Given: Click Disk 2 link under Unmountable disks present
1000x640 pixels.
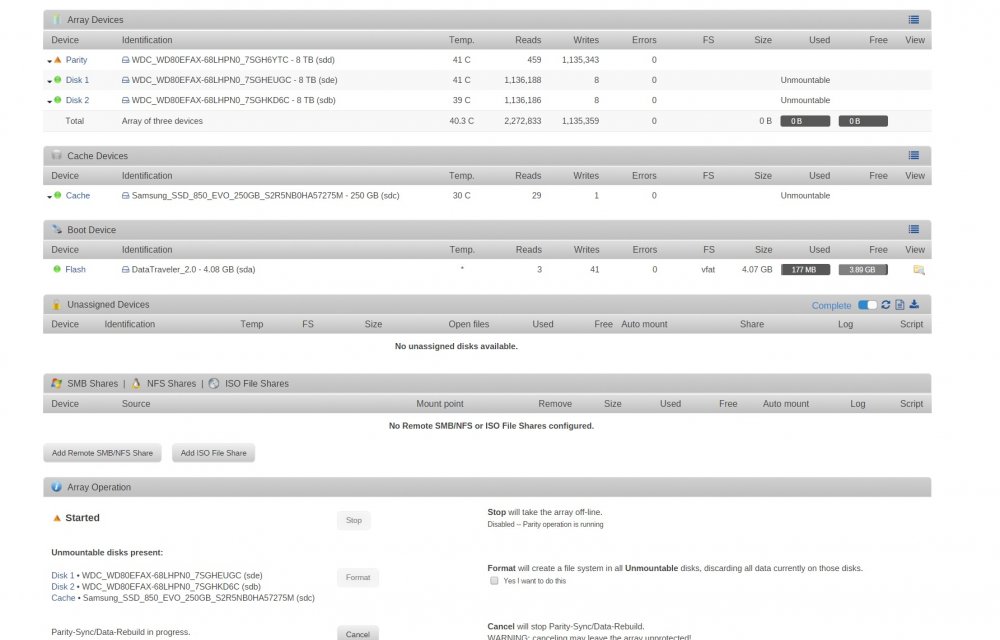Looking at the screenshot, I should click(62, 586).
